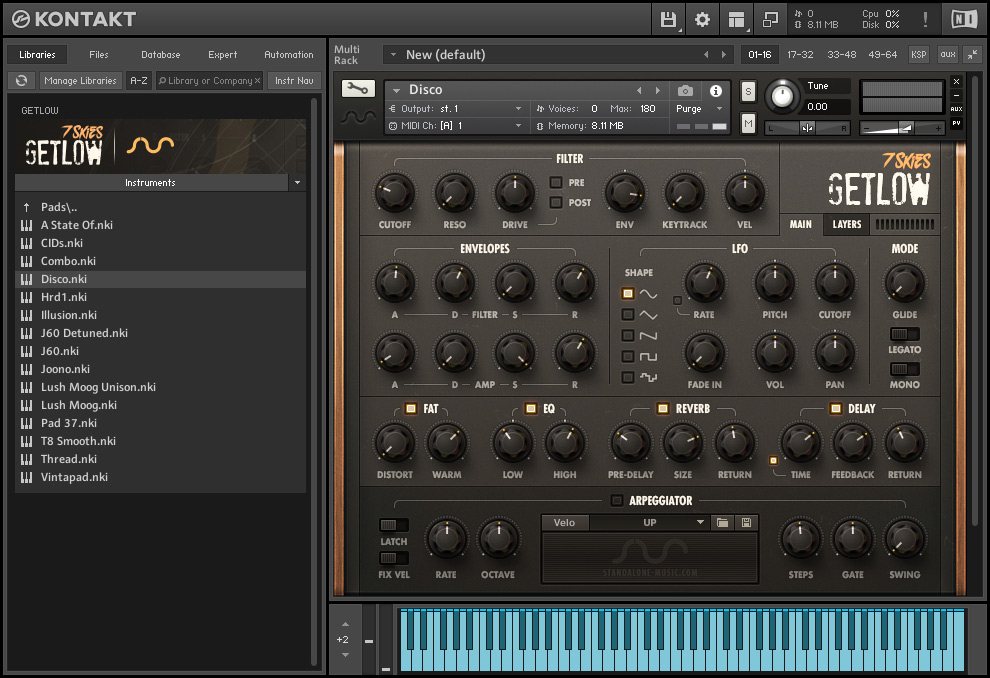Click the save floppy disk icon in header
The image size is (990, 678).
point(669,19)
